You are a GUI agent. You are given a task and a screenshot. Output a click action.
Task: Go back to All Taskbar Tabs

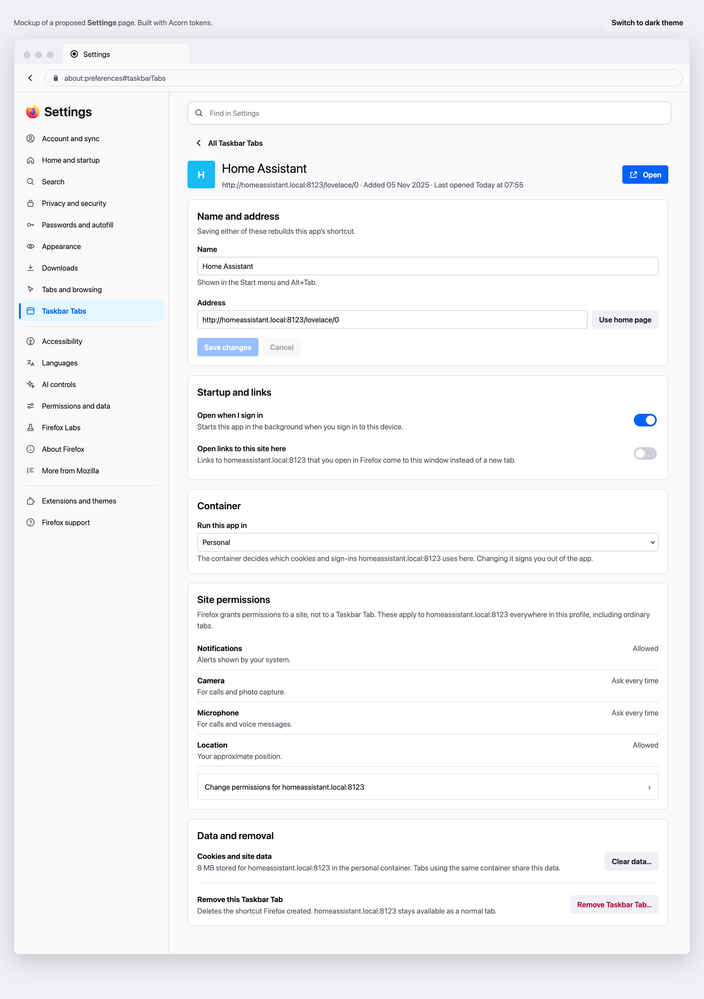pos(229,143)
